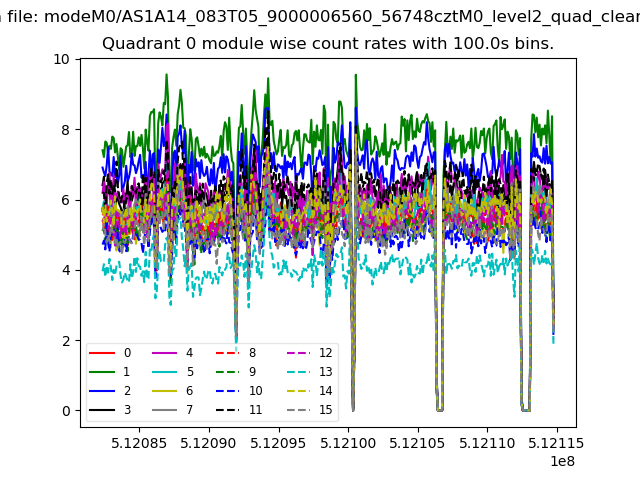Pick the black solid legend line for module 3
Image resolution: width=640 pixels, height=480 pixels.
(102, 410)
